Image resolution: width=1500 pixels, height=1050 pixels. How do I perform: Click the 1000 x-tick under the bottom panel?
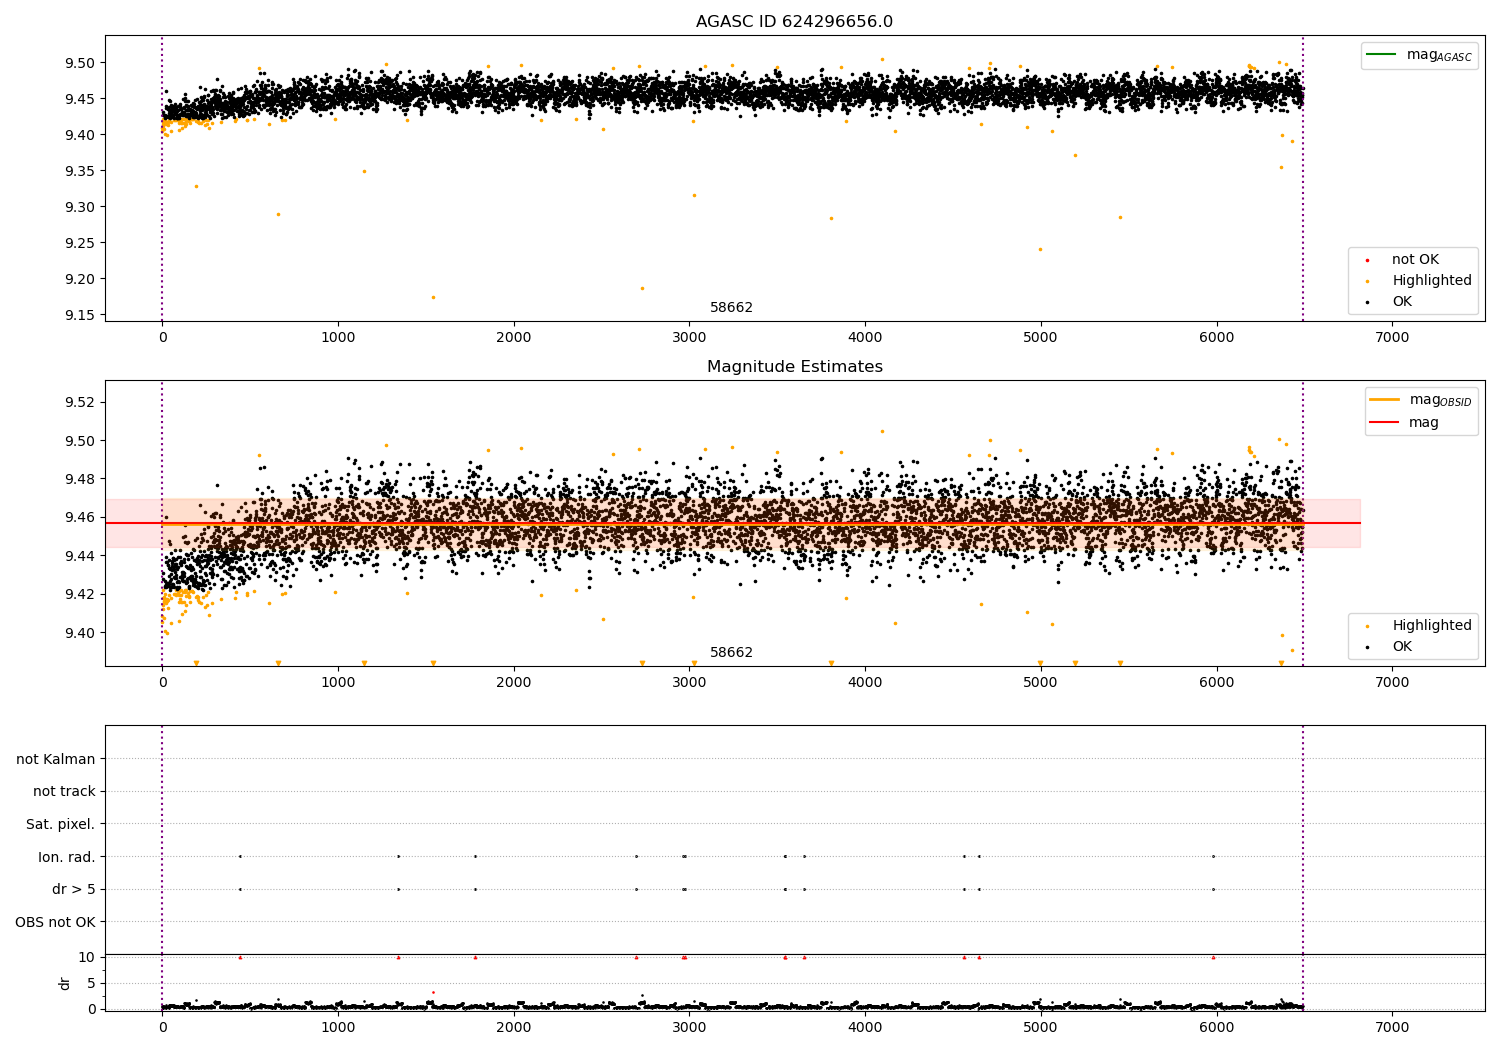[338, 1028]
